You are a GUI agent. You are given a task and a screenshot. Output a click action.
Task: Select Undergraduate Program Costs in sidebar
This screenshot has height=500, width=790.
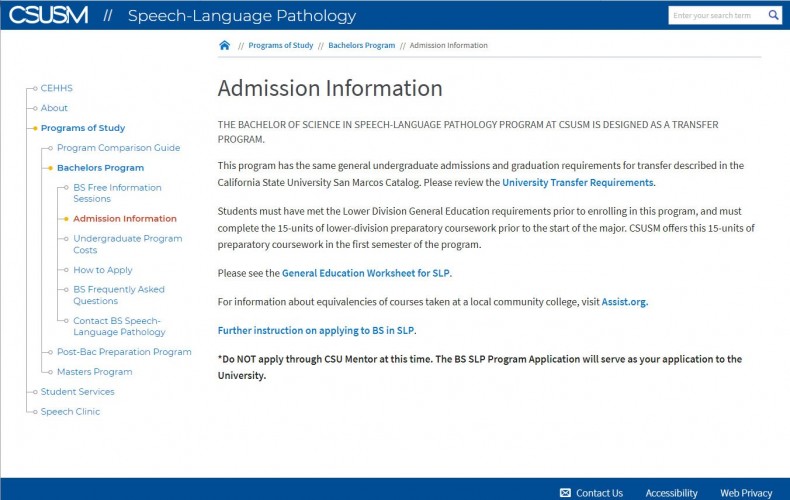[x=127, y=244]
